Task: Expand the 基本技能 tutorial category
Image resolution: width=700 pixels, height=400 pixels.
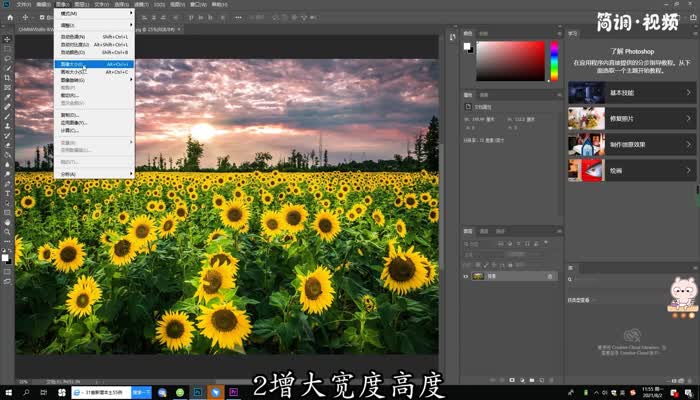Action: pos(630,93)
